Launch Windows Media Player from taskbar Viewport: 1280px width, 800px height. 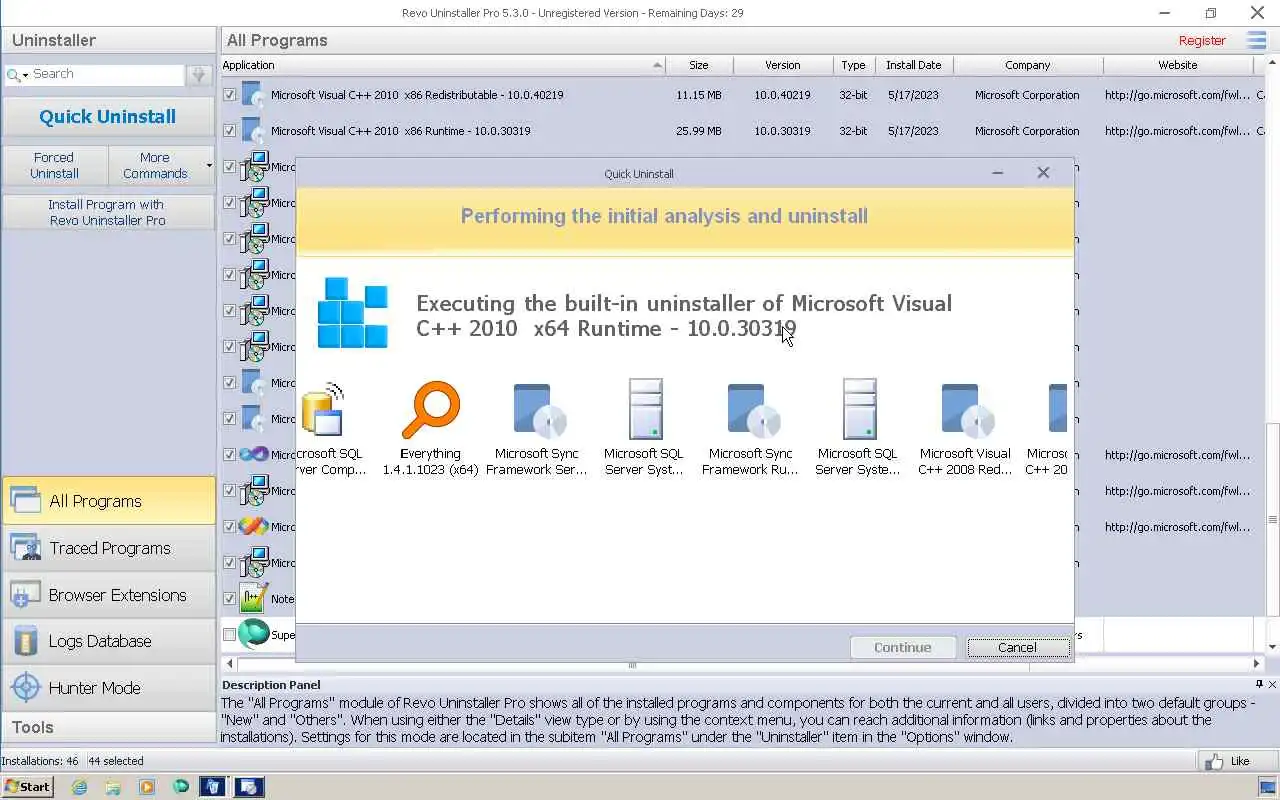pos(147,787)
